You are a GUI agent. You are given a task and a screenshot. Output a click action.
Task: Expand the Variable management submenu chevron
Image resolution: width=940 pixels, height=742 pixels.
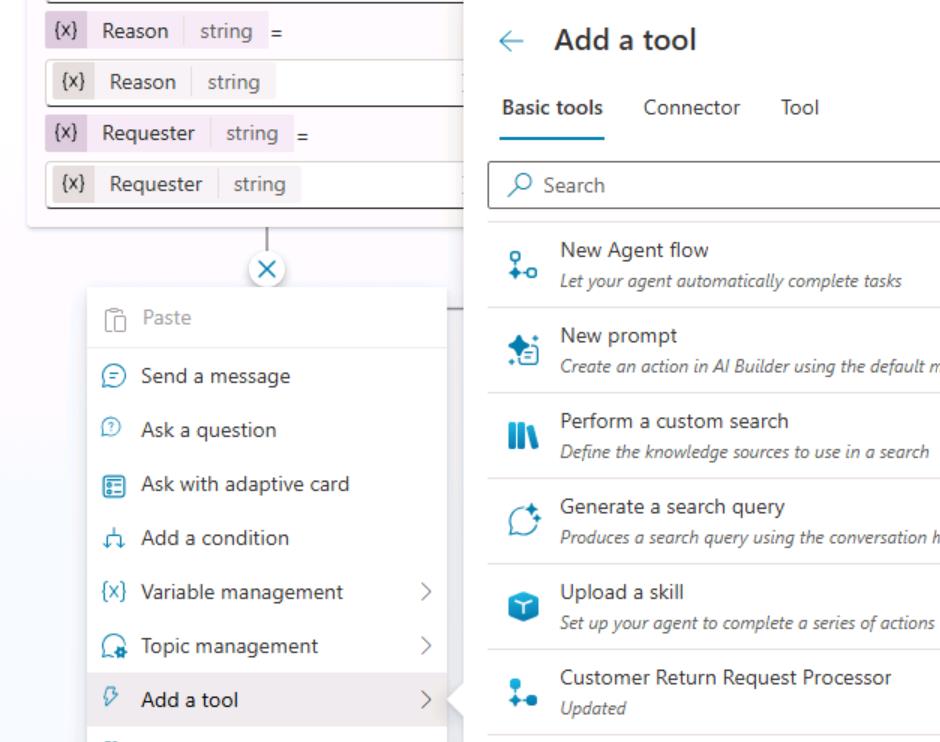point(426,592)
